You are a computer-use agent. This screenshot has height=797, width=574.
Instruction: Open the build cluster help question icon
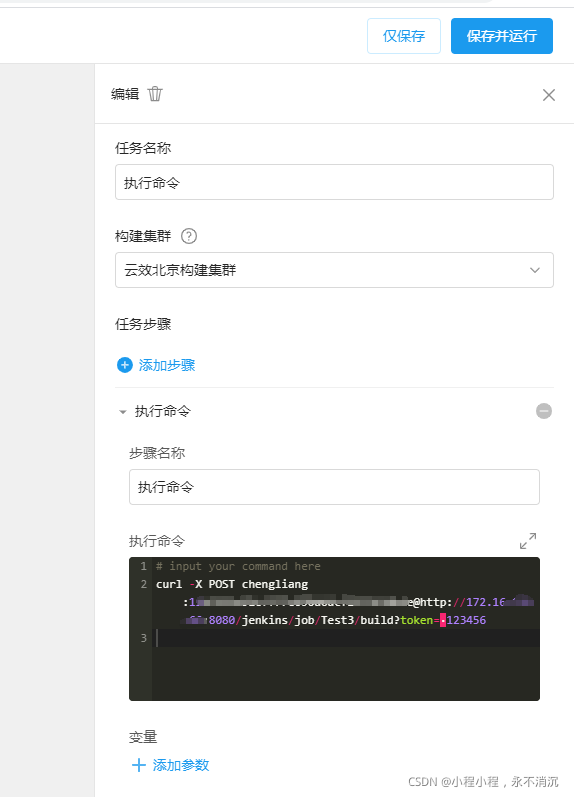189,236
